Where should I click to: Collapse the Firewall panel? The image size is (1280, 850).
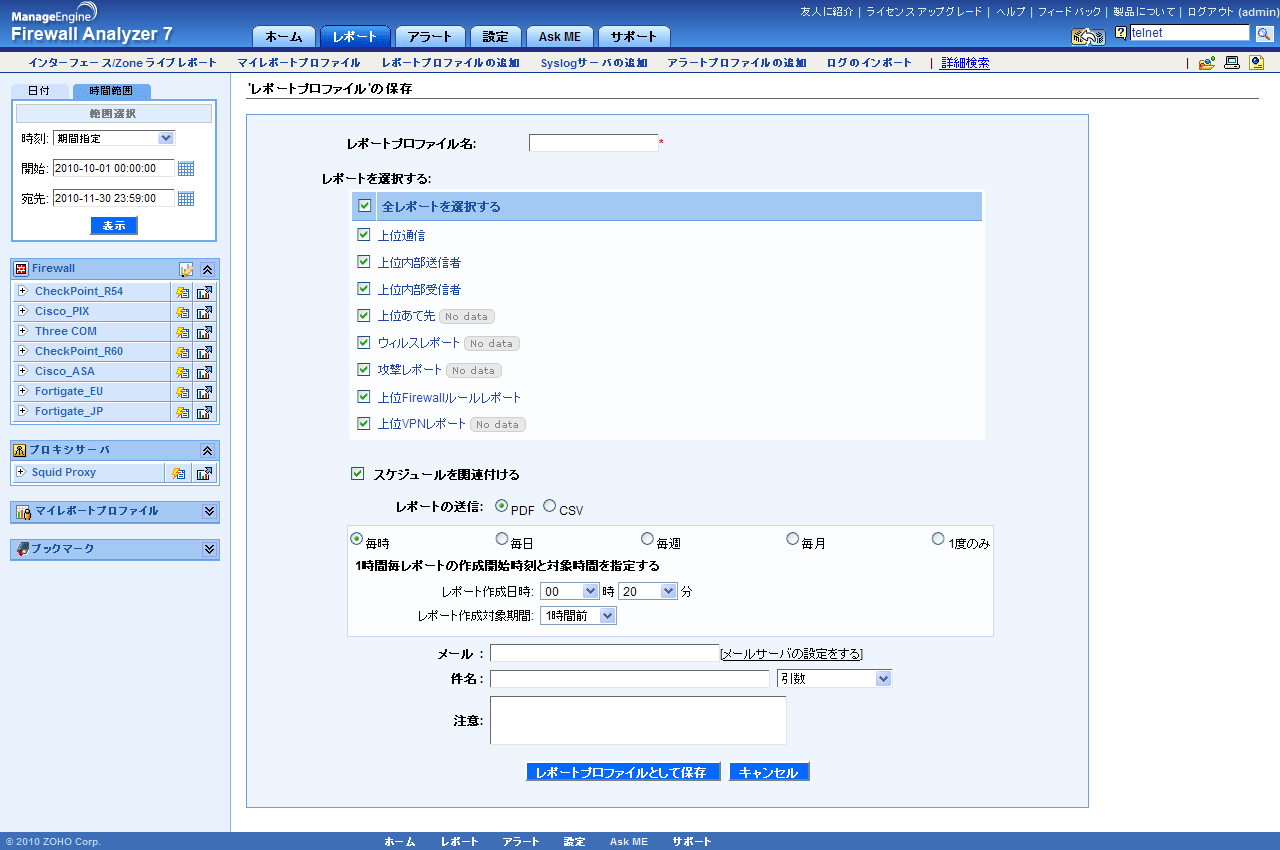tap(207, 269)
